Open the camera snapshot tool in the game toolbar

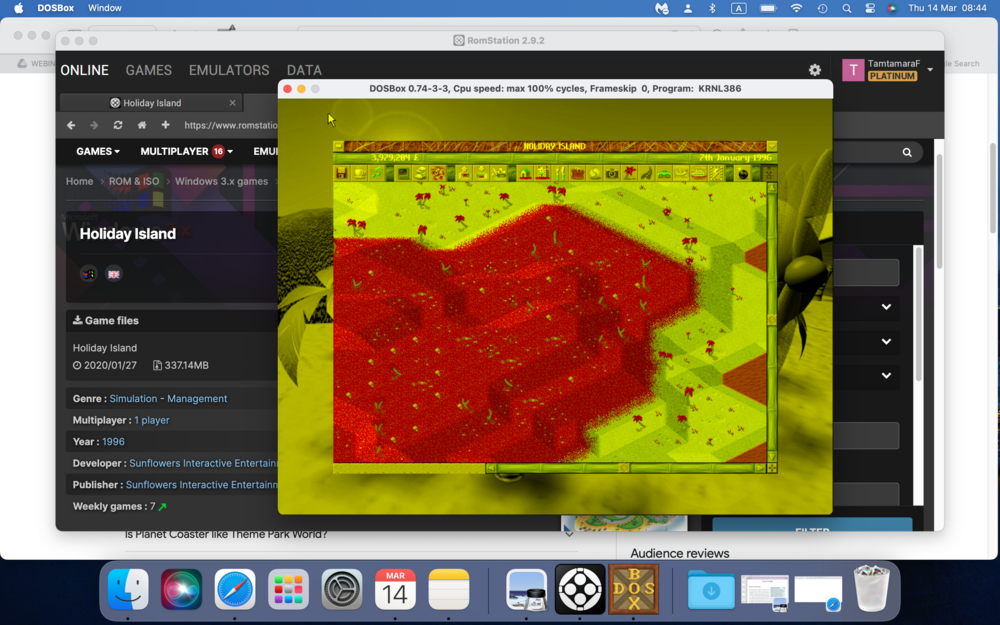612,171
